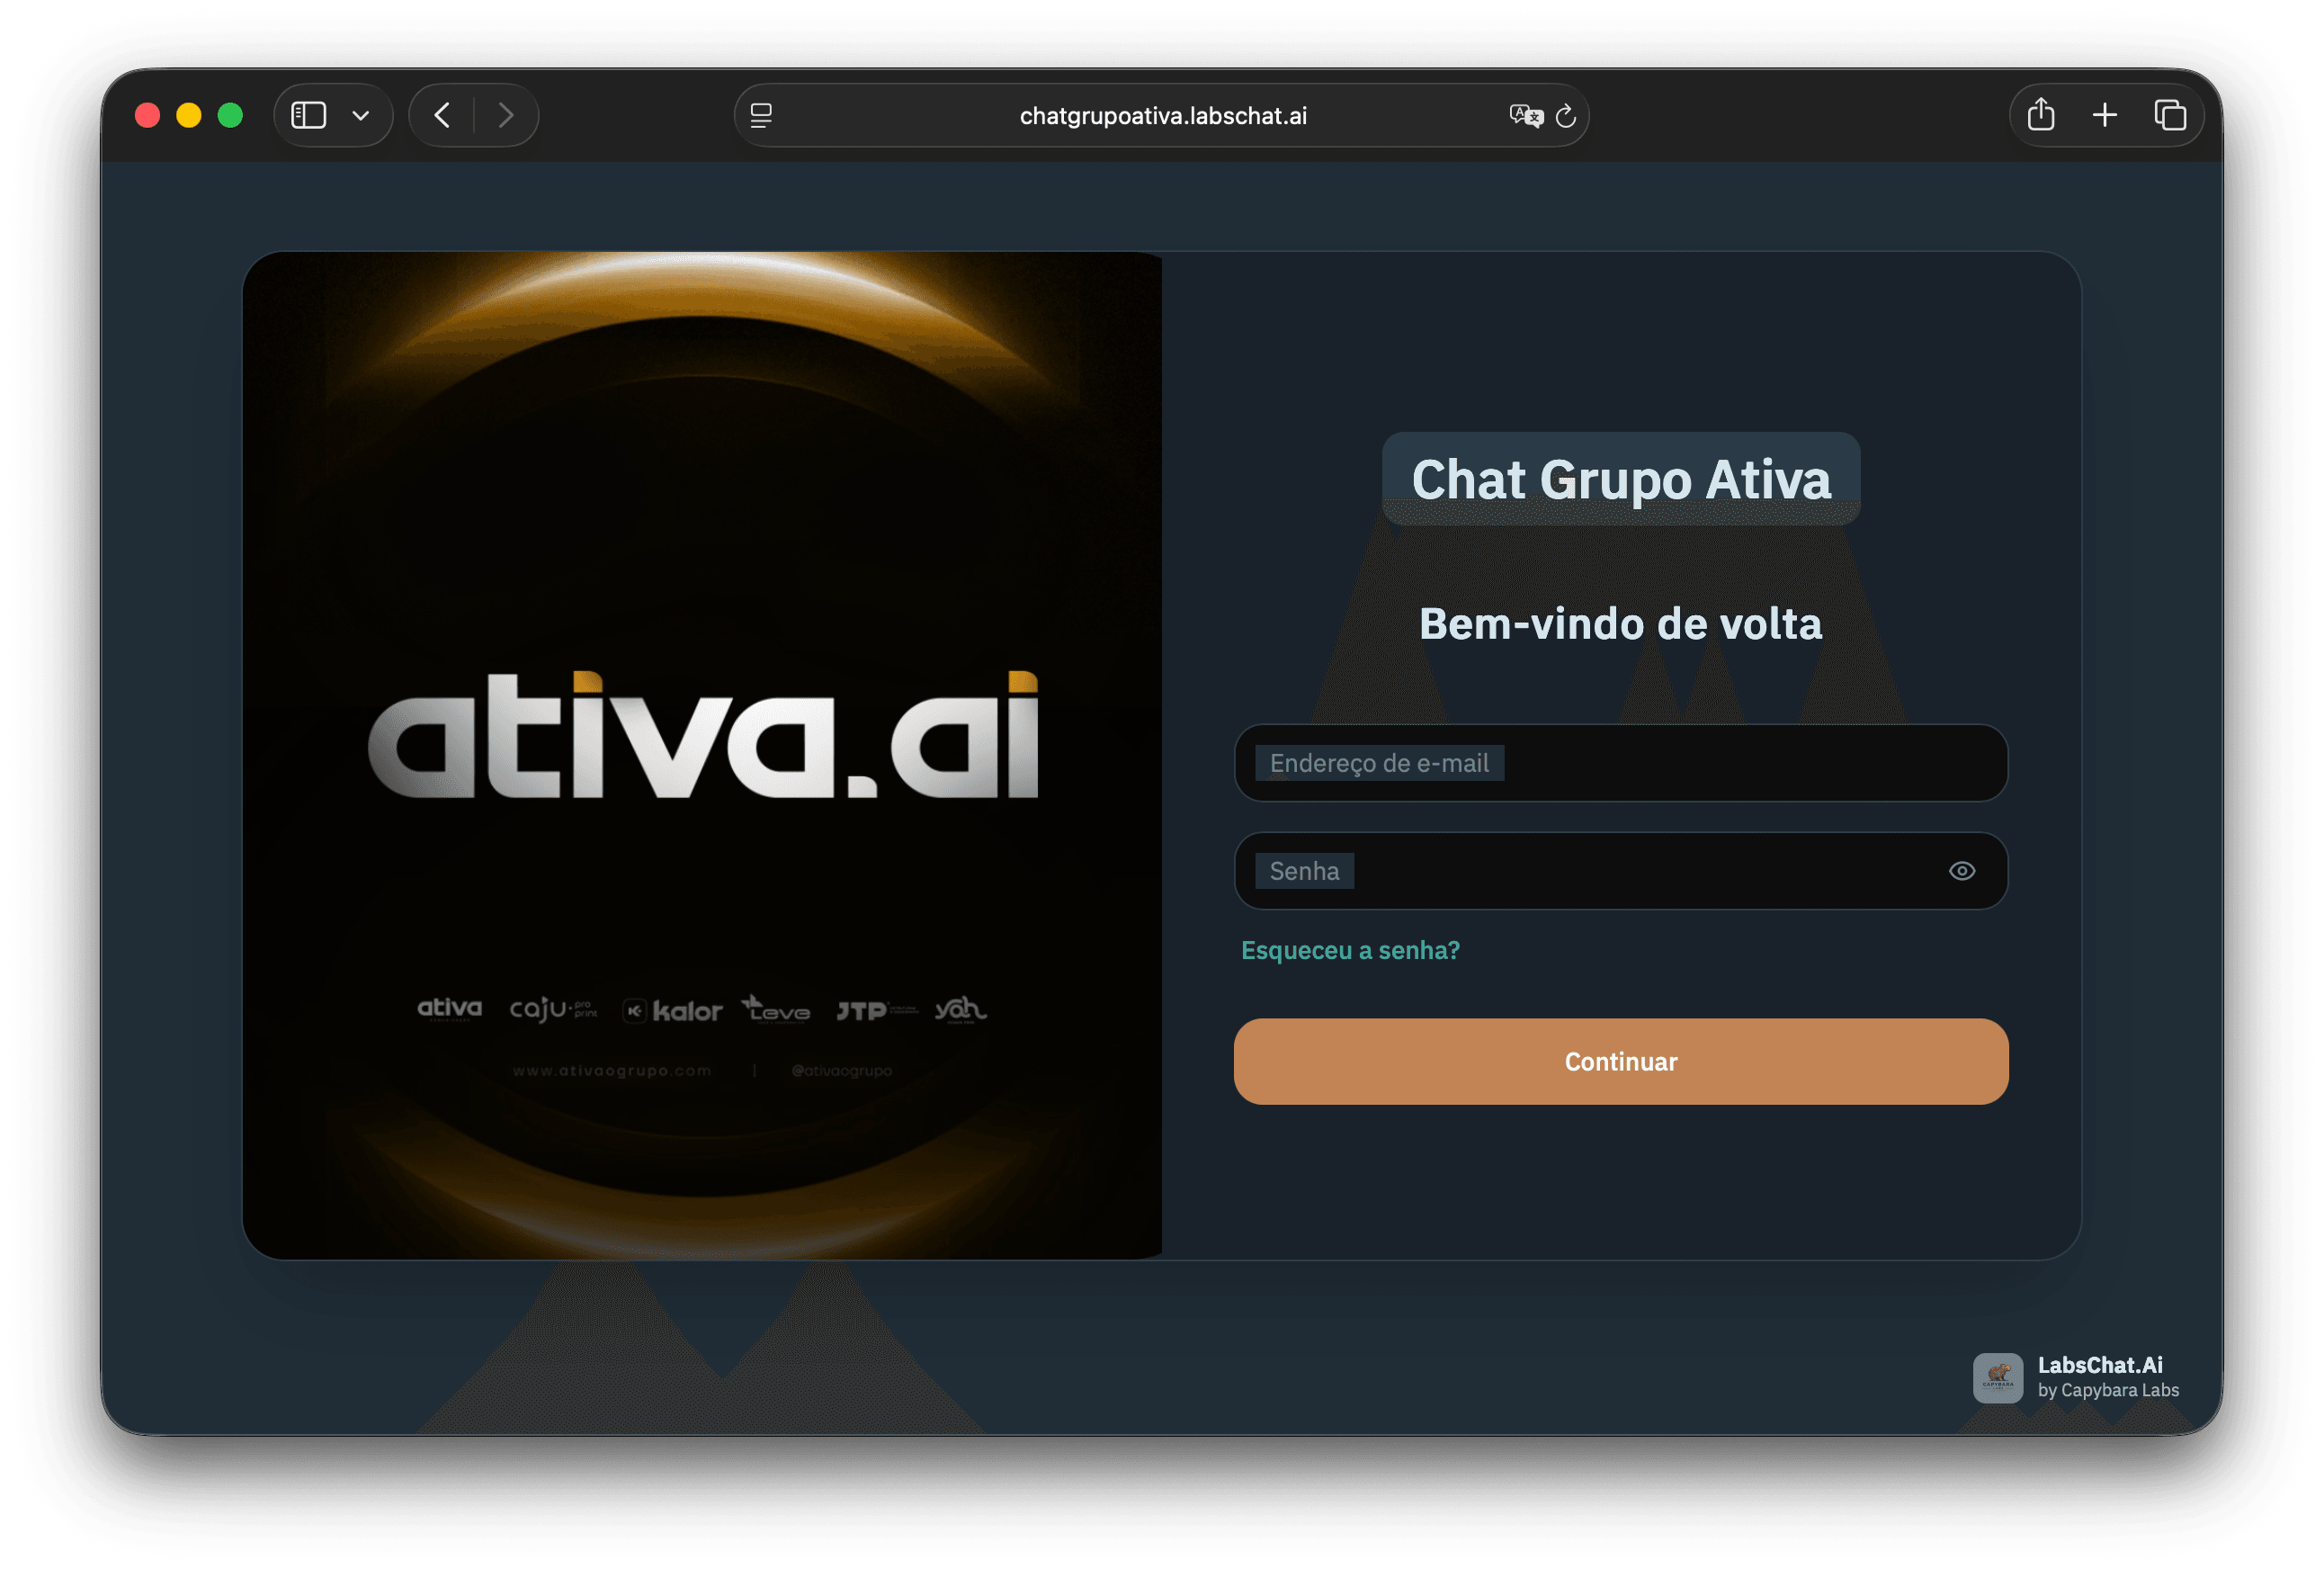Screen dimensions: 2324x1569
Task: Reload the page with the refresh icon
Action: click(1566, 116)
